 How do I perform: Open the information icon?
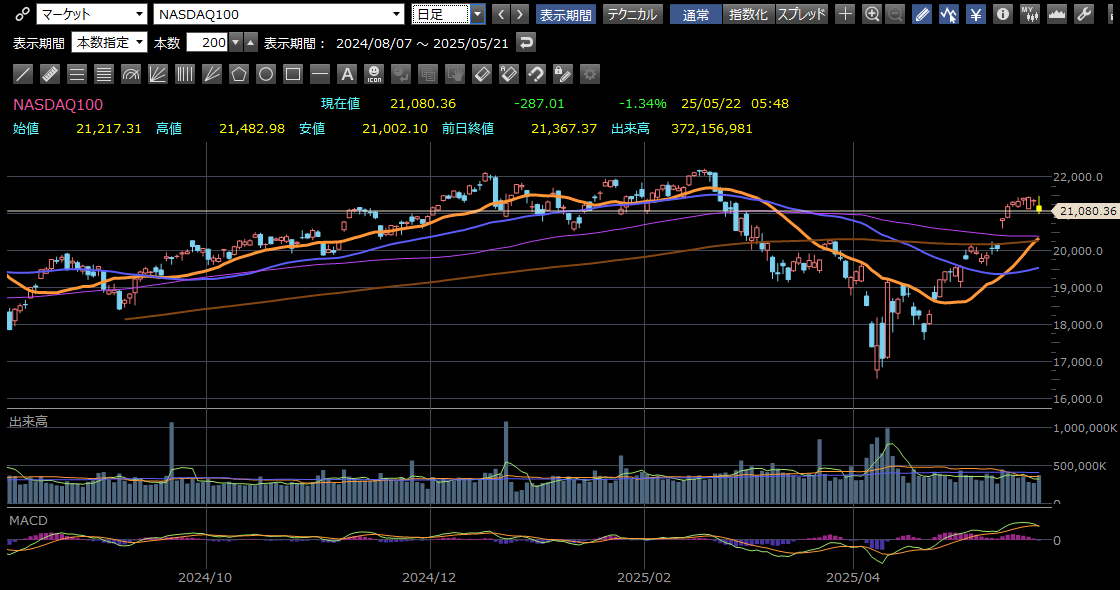click(1003, 14)
